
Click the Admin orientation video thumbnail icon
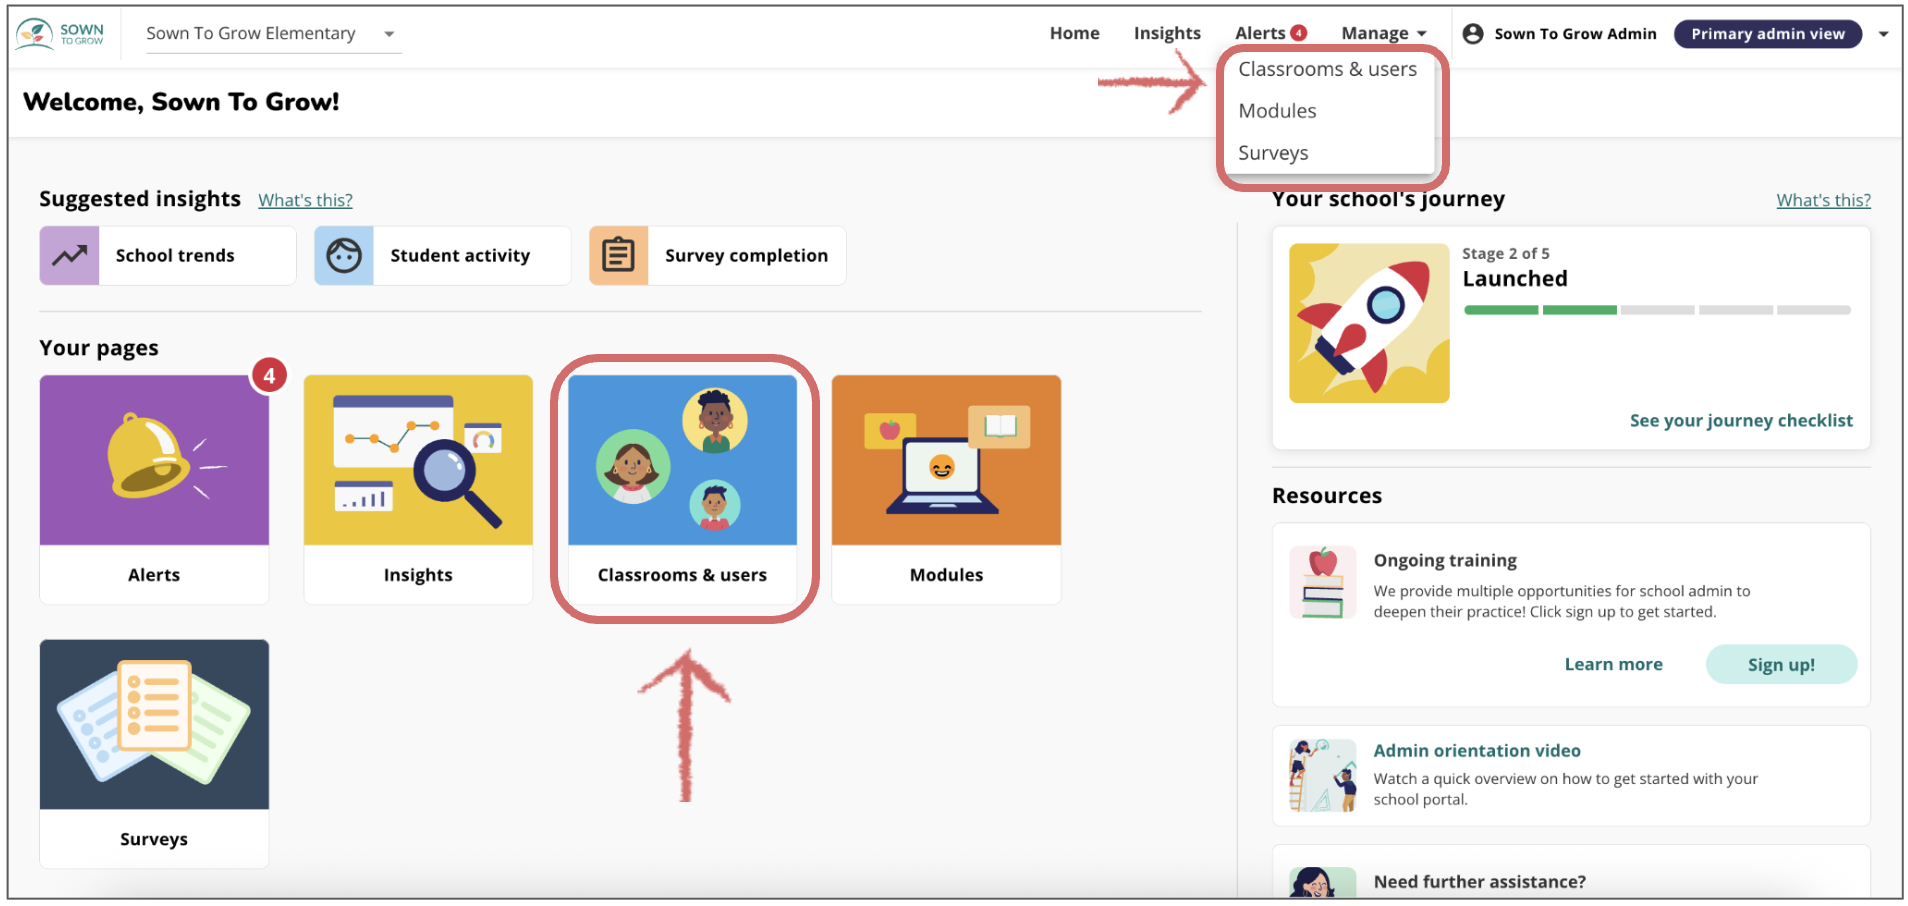[x=1323, y=776]
